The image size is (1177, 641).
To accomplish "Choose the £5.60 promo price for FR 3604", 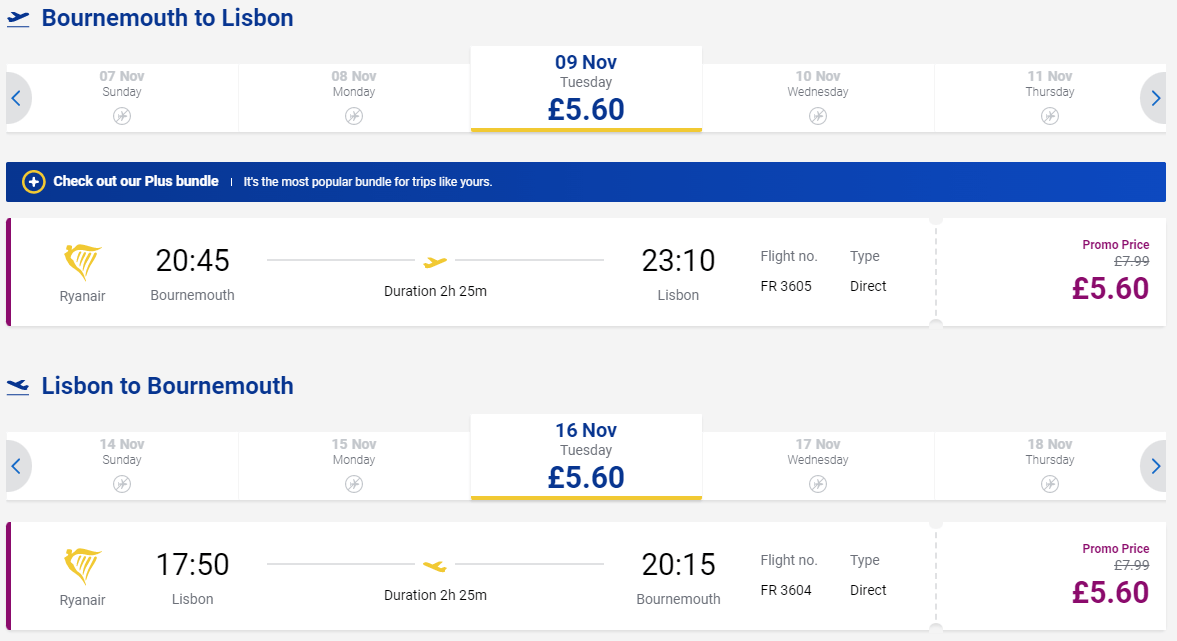I will [1110, 593].
